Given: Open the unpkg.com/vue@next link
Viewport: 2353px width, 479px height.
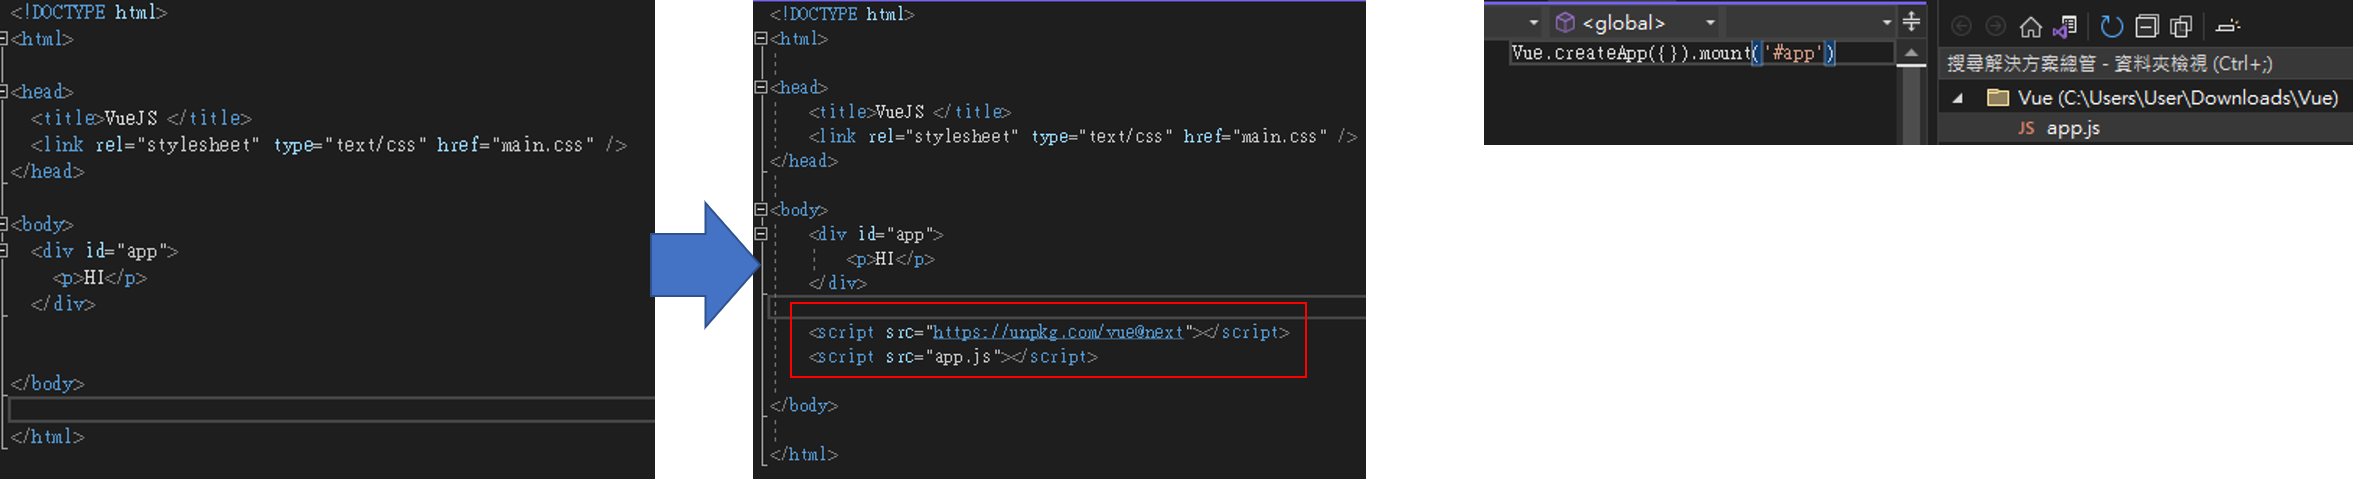Looking at the screenshot, I should [x=1057, y=332].
